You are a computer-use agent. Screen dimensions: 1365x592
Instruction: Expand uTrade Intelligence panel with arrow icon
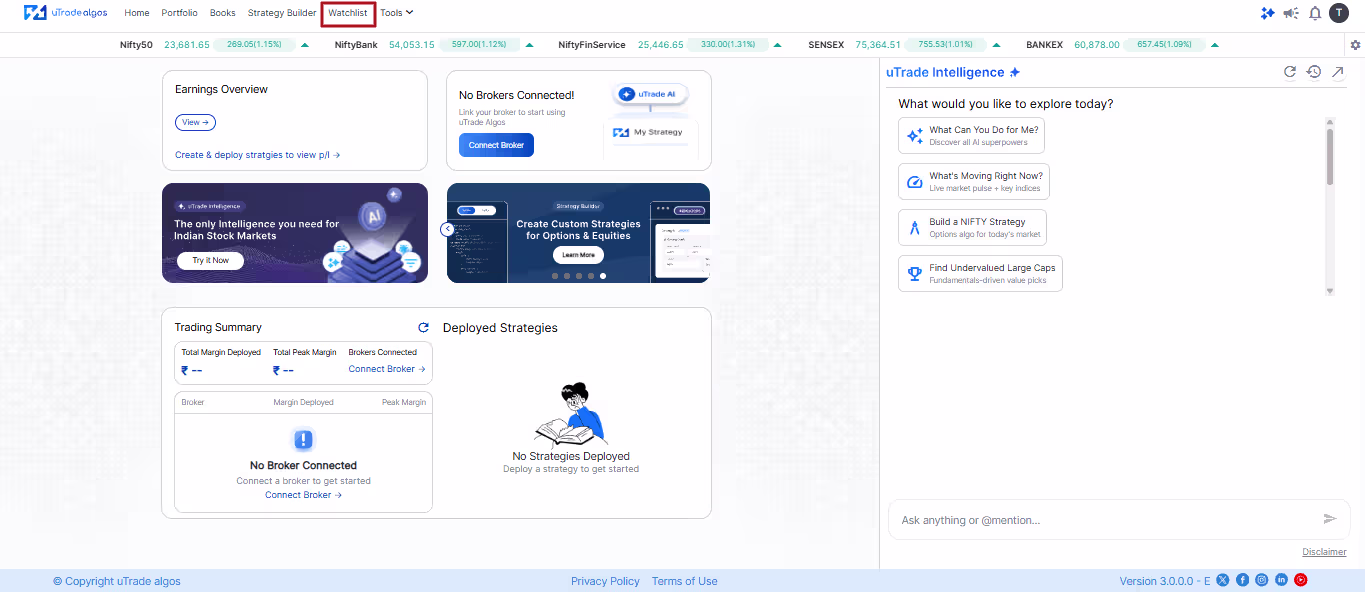(1337, 72)
